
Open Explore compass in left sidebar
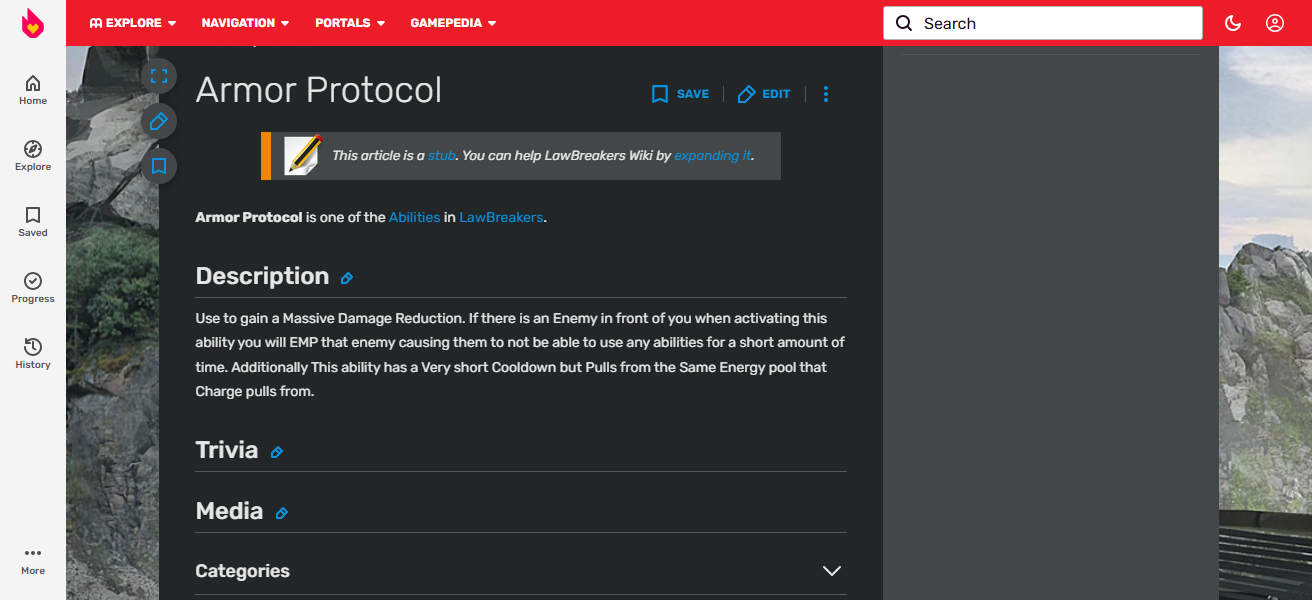pos(33,156)
